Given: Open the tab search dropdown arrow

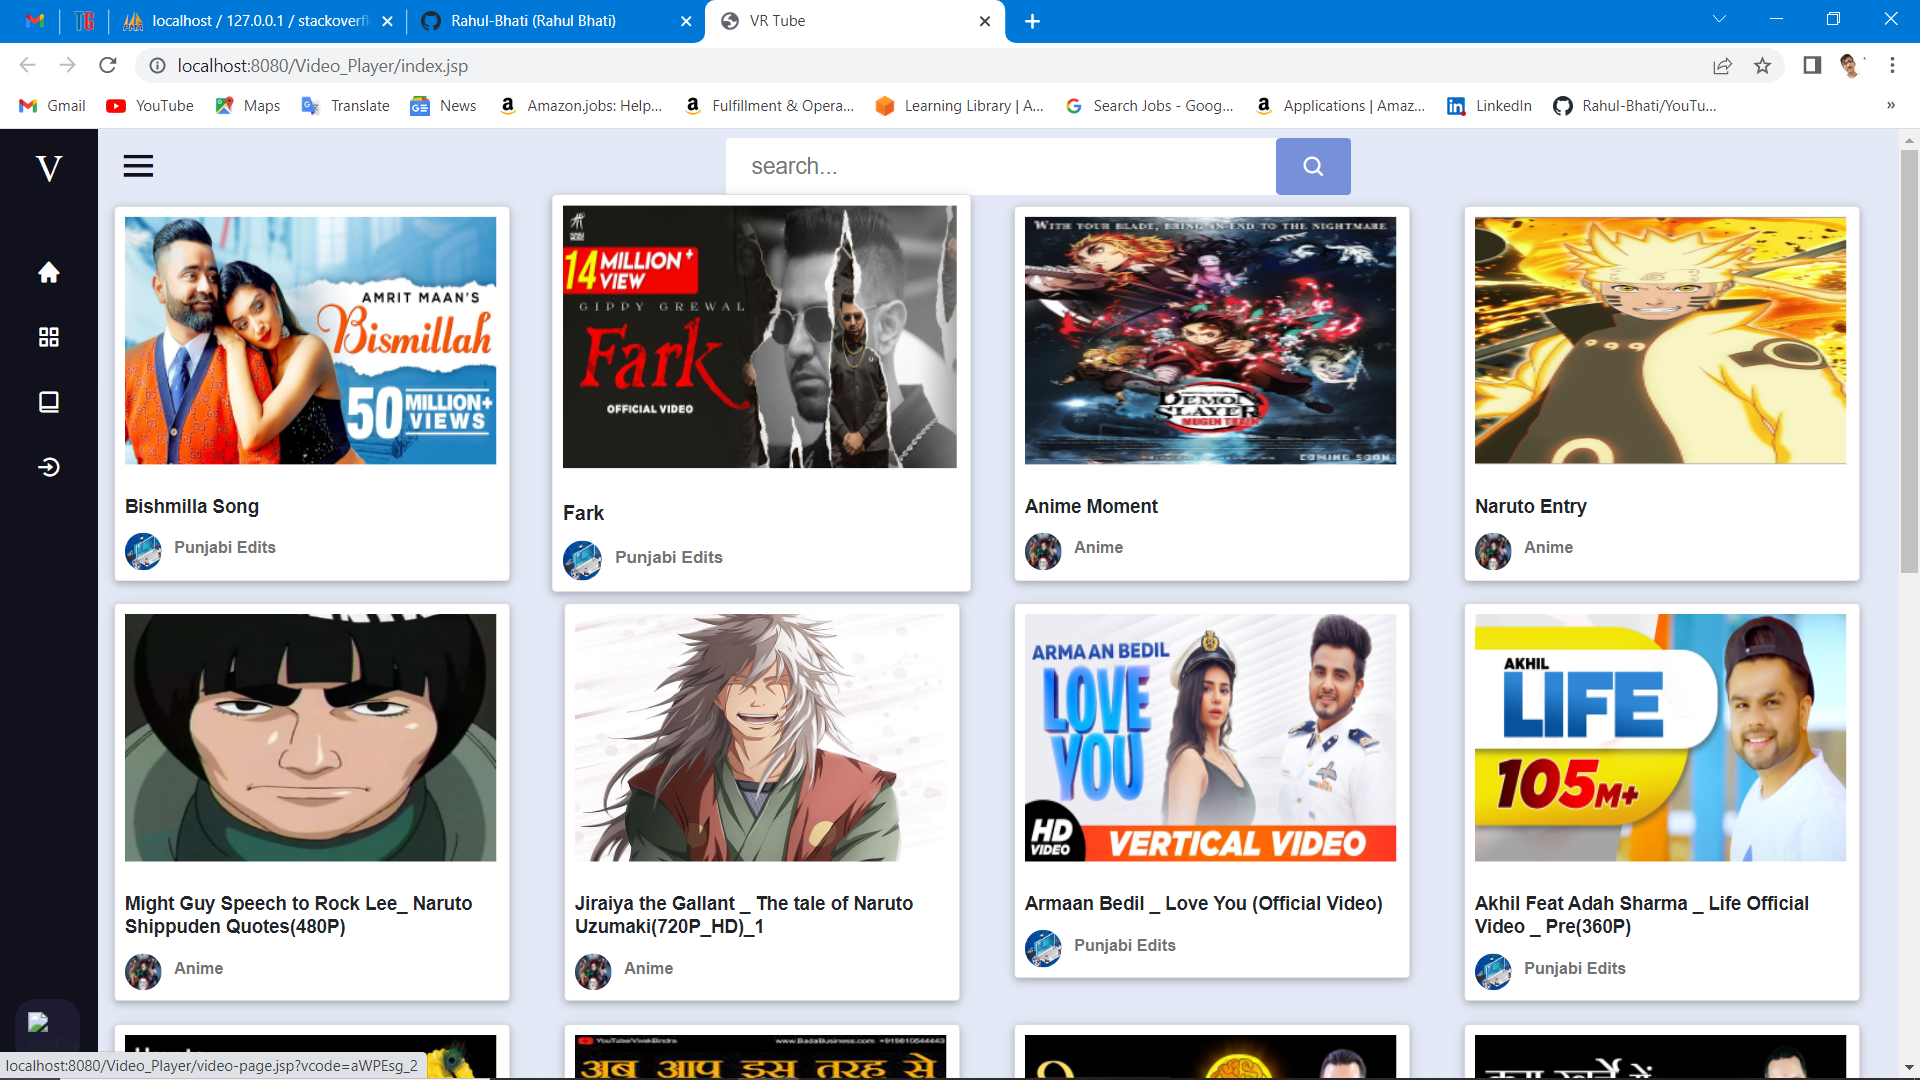Looking at the screenshot, I should click(1719, 20).
